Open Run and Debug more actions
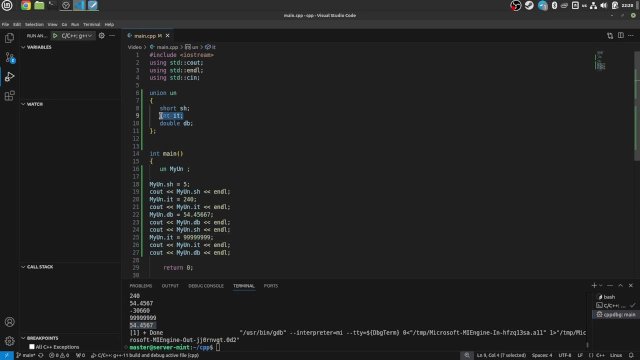Screen dimensions: 640x360 [x=112, y=36]
